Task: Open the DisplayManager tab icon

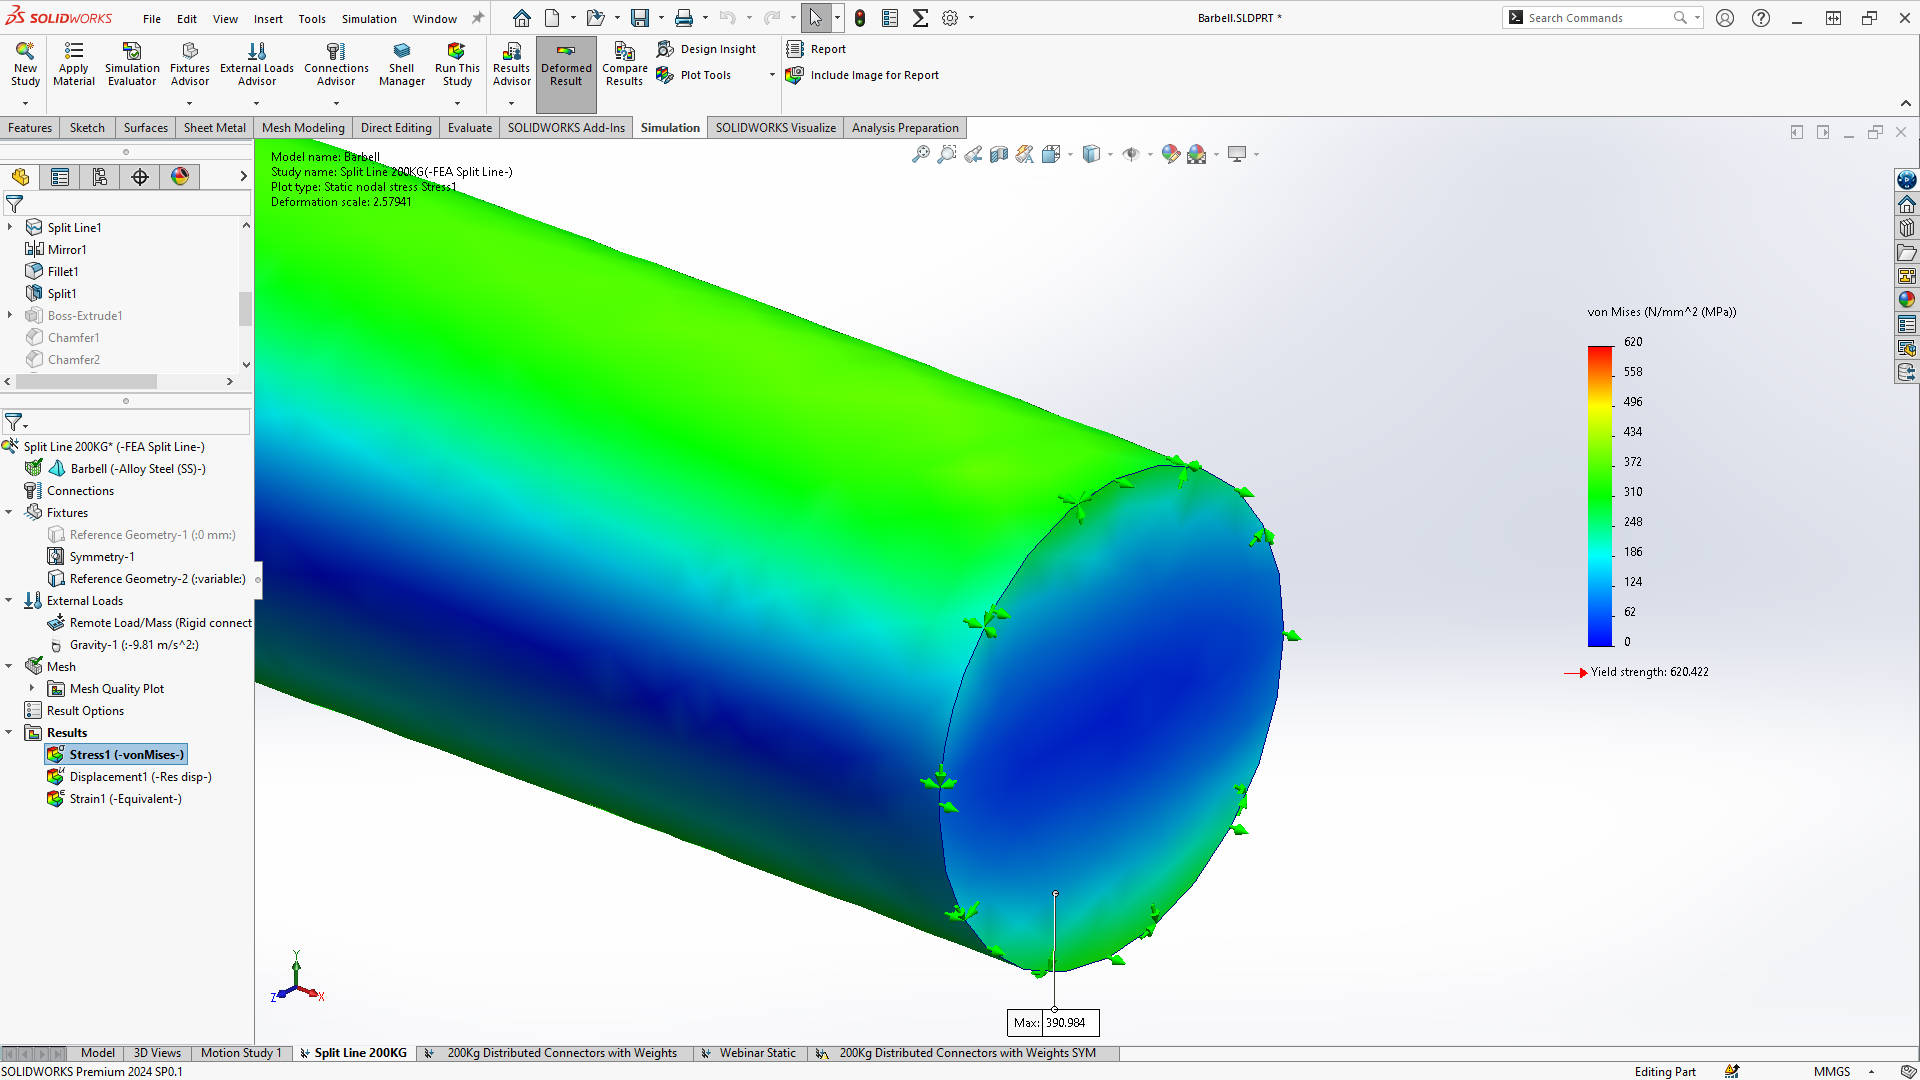Action: click(180, 177)
